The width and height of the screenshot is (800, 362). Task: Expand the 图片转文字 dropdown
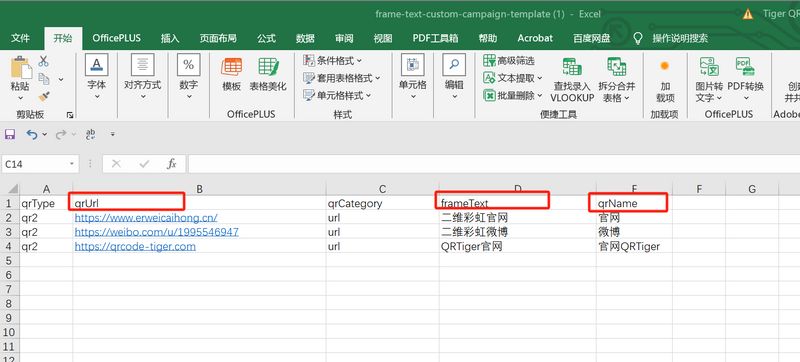pos(719,98)
